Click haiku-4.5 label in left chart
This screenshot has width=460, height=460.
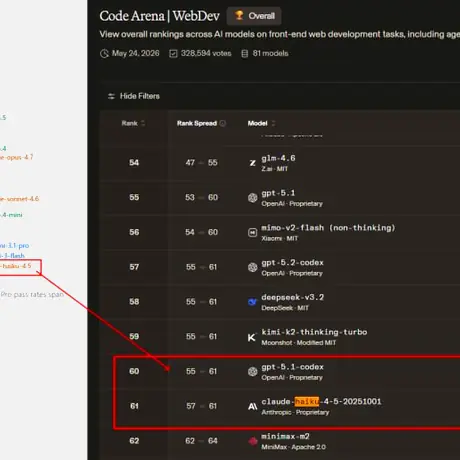[16, 266]
